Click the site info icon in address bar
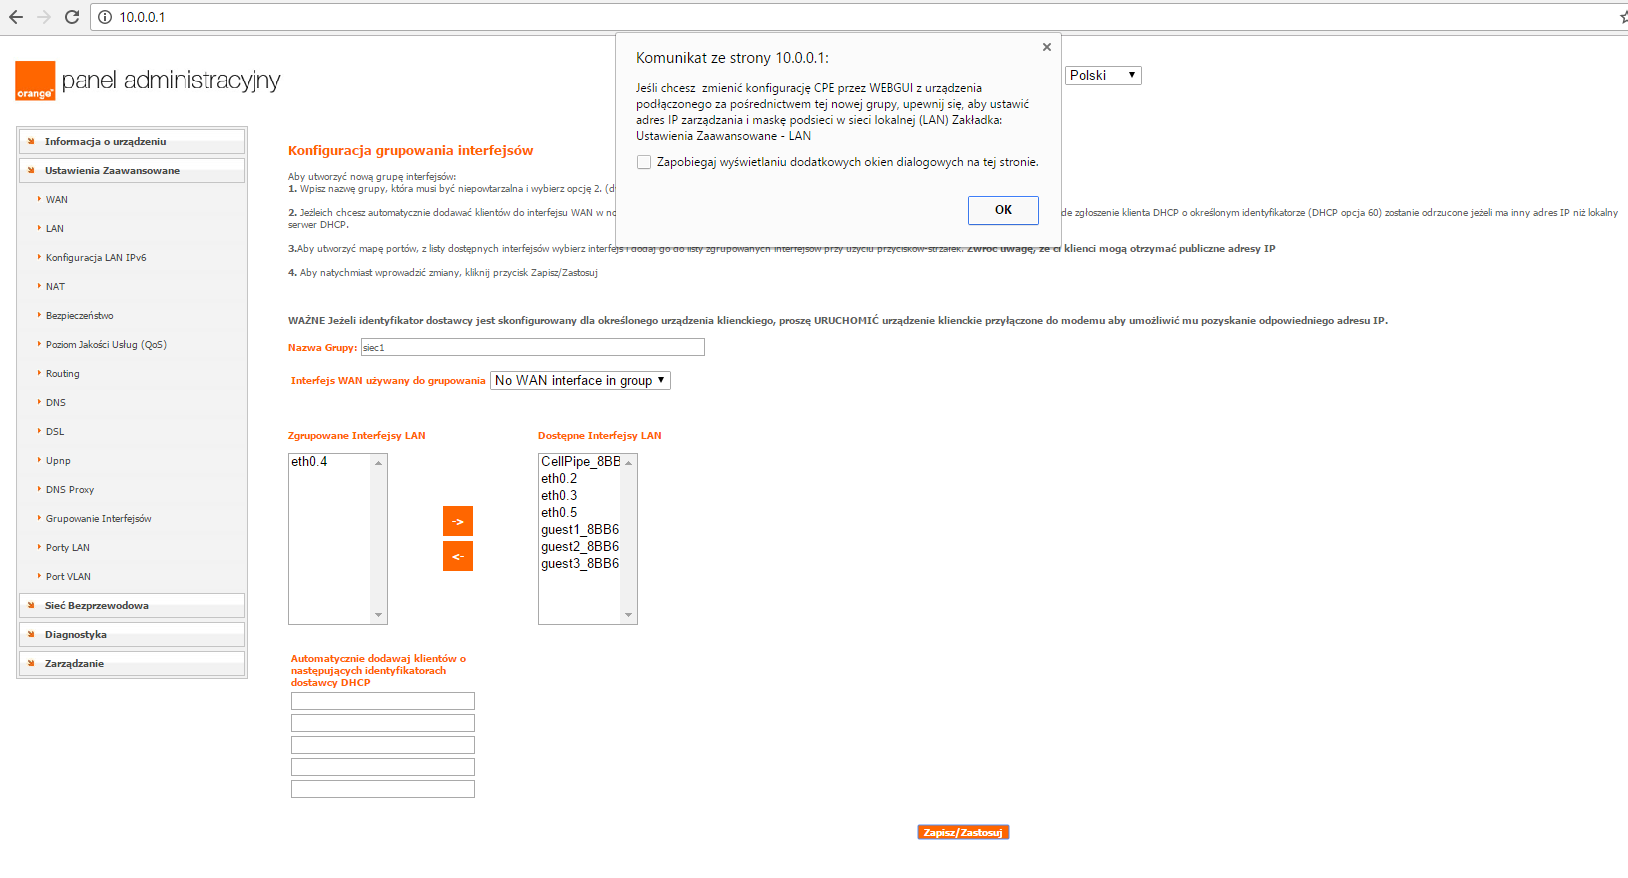1628x878 pixels. point(105,17)
